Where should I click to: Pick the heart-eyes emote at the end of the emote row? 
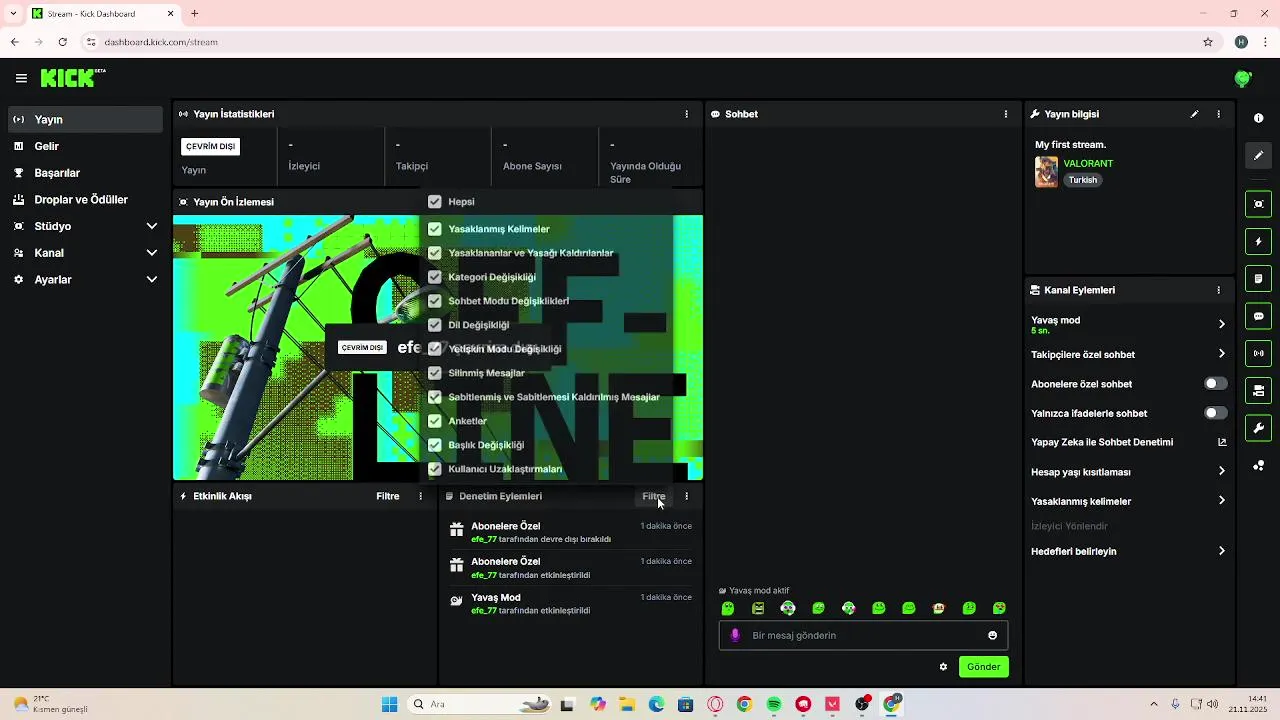(999, 608)
